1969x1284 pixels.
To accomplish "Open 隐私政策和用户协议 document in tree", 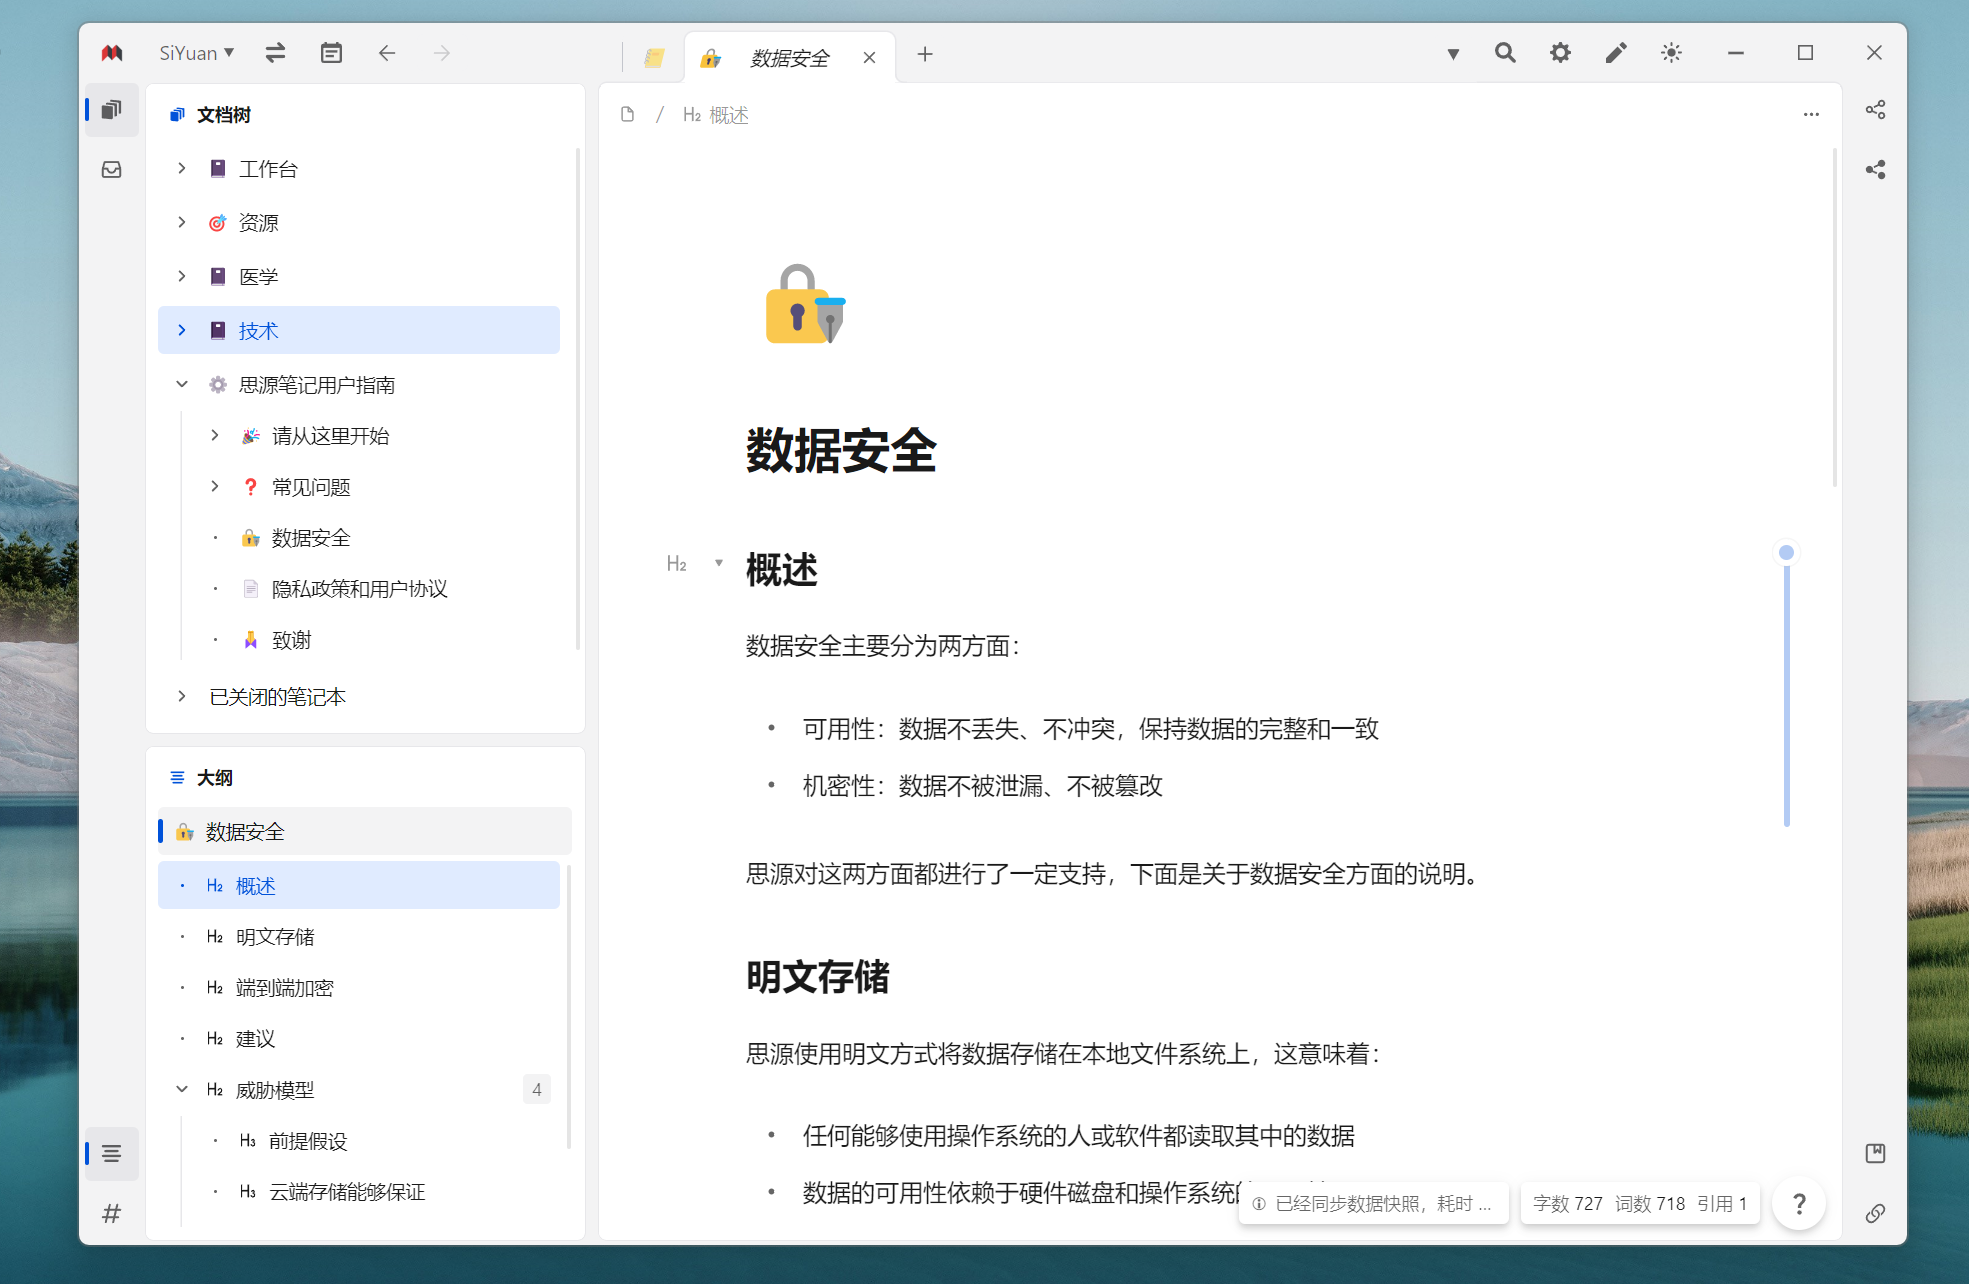I will 359,589.
